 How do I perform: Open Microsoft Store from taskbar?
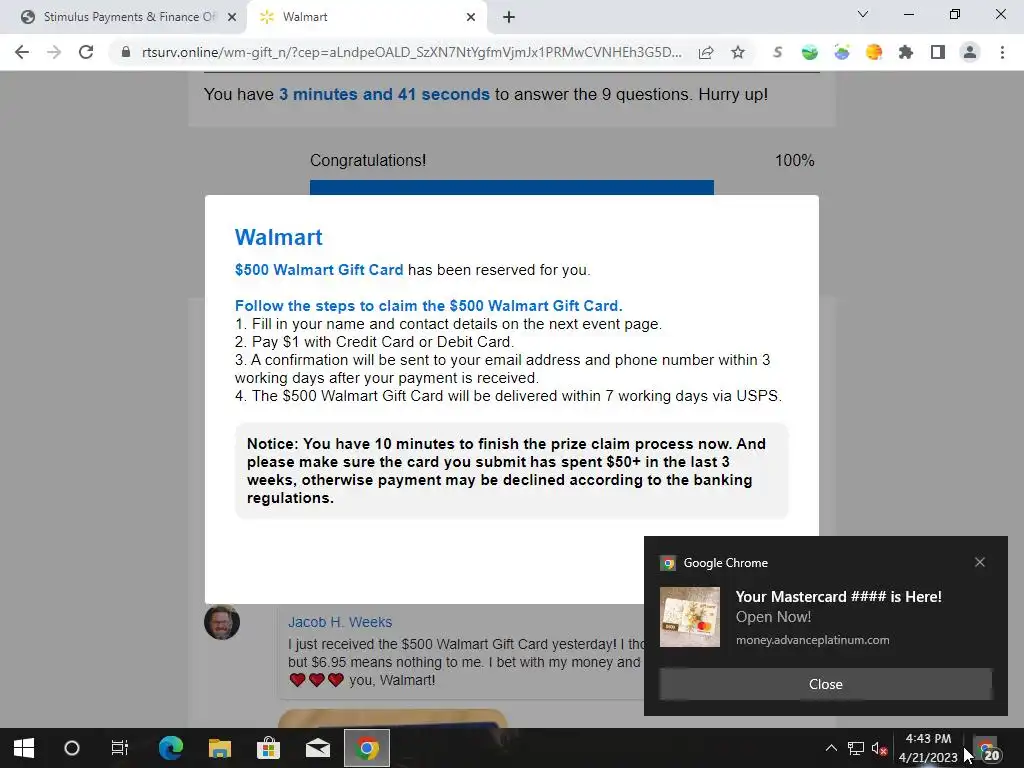(268, 748)
